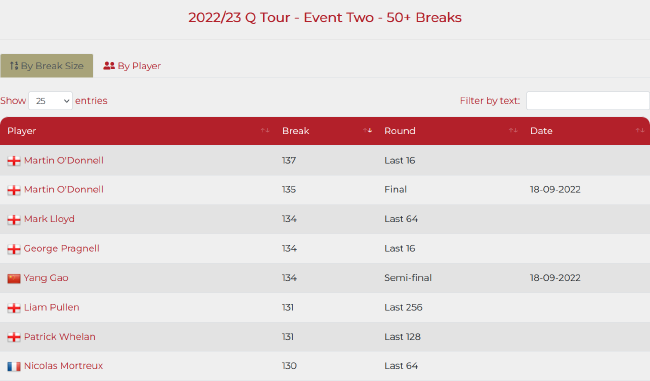Open Liam Pullen player link
This screenshot has width=650, height=381.
pyautogui.click(x=52, y=307)
